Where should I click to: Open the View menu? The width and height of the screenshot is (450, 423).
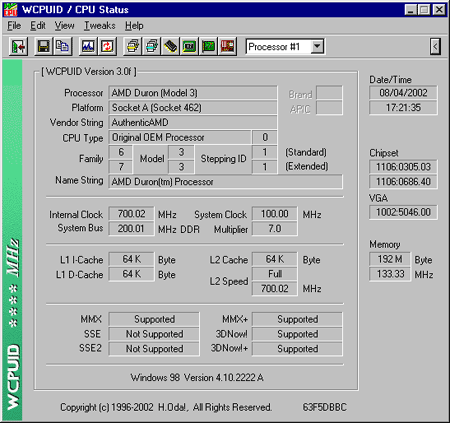pyautogui.click(x=64, y=26)
